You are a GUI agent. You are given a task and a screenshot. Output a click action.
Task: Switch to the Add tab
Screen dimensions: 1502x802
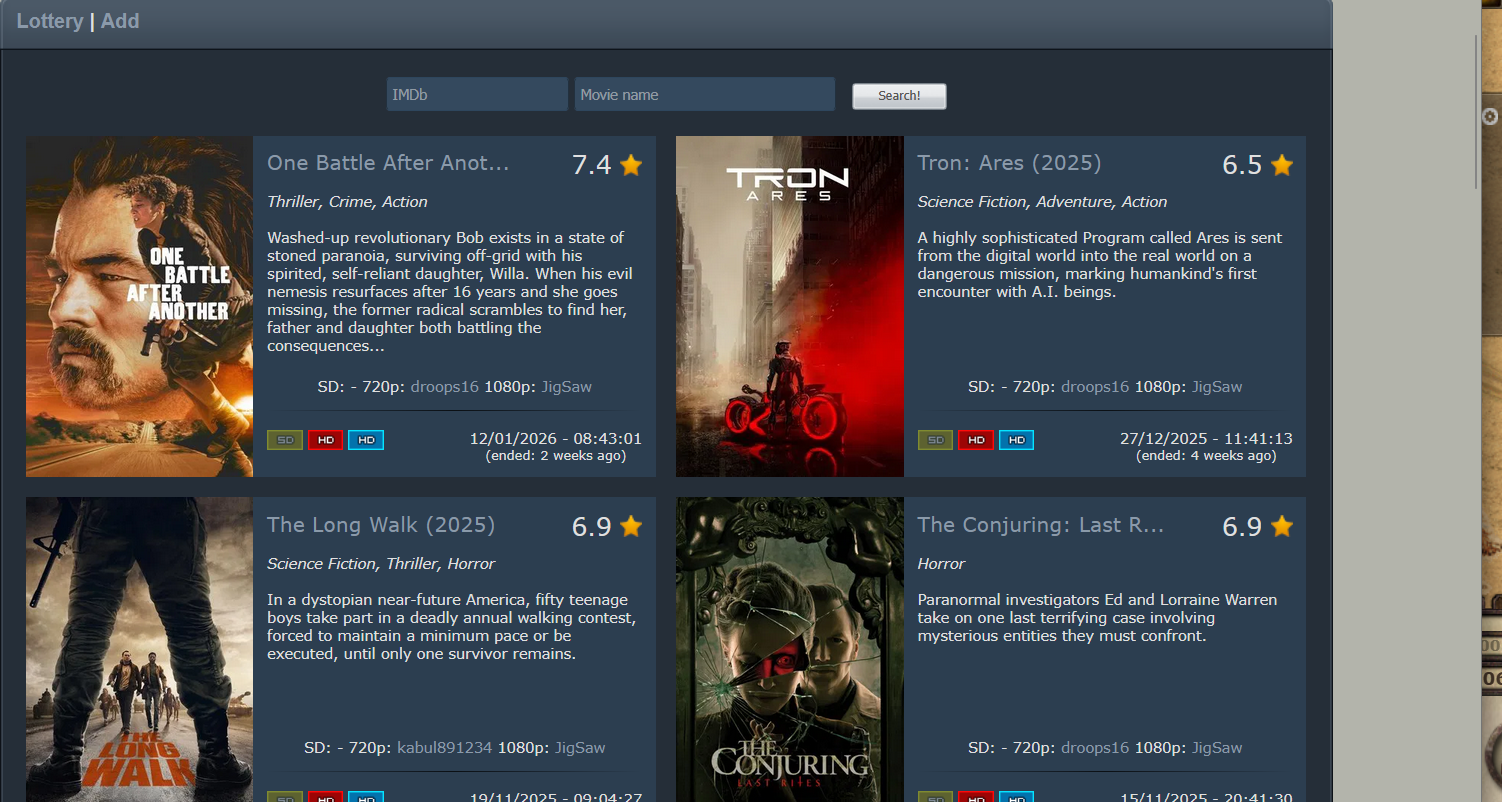[120, 21]
